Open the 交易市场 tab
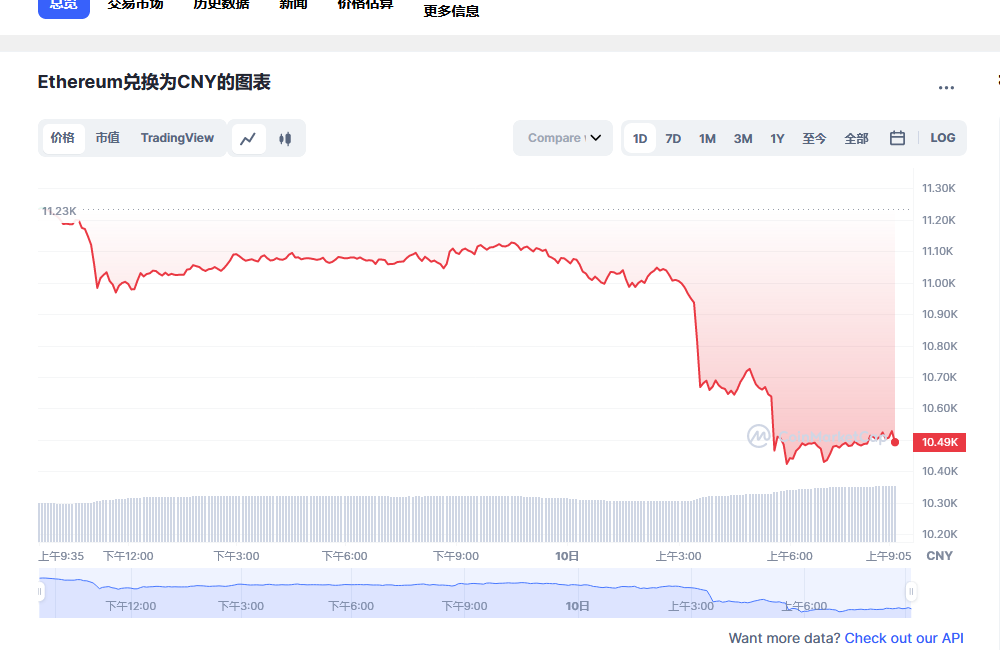This screenshot has width=1000, height=650. pyautogui.click(x=135, y=5)
